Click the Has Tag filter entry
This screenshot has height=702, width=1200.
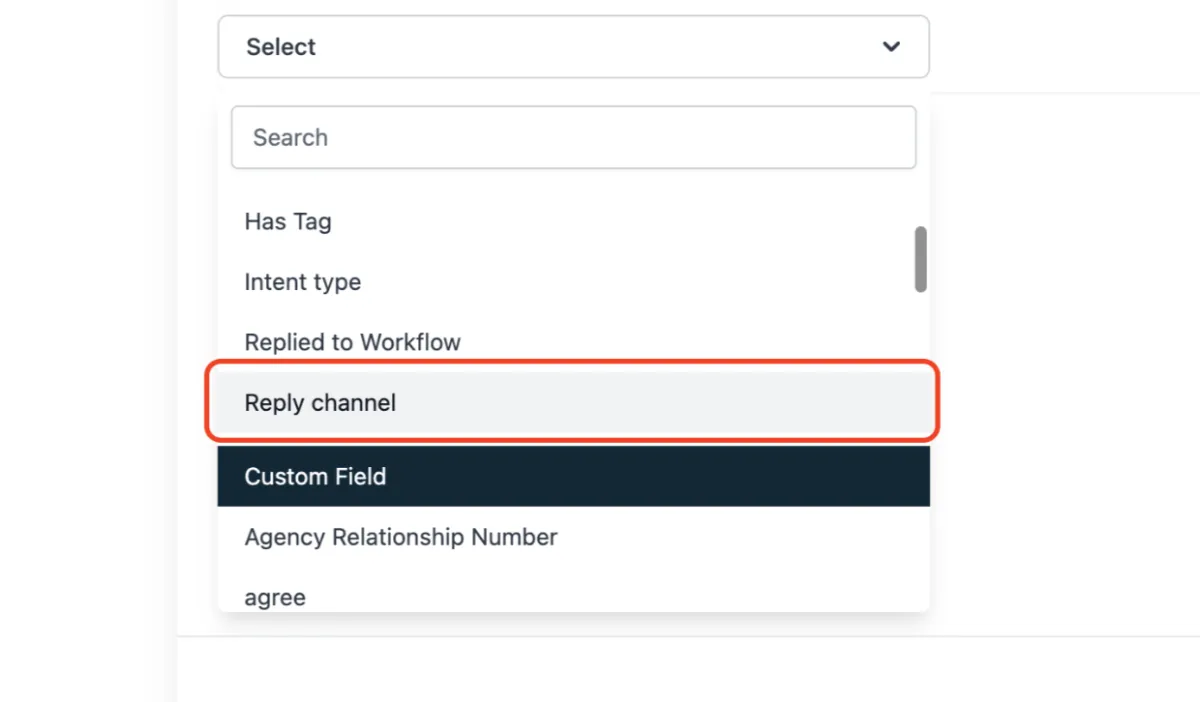point(288,221)
